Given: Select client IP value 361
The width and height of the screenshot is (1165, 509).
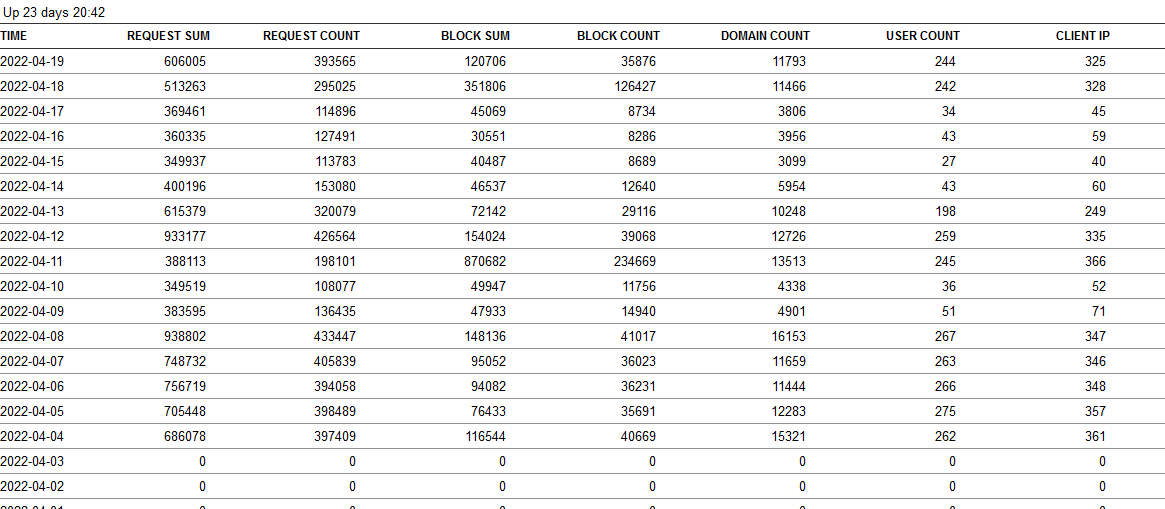Looking at the screenshot, I should pos(1095,436).
